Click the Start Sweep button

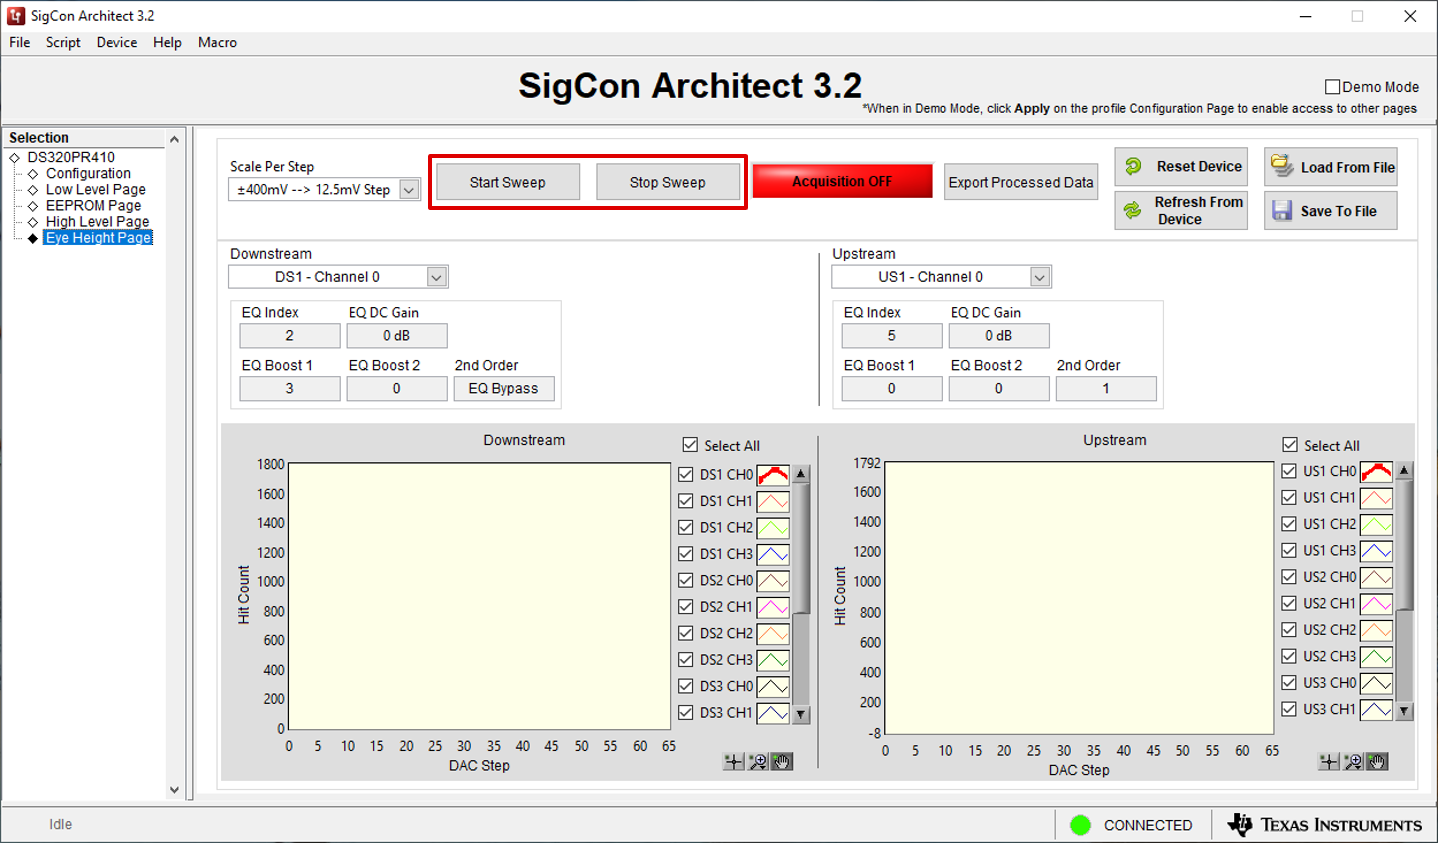click(x=508, y=182)
